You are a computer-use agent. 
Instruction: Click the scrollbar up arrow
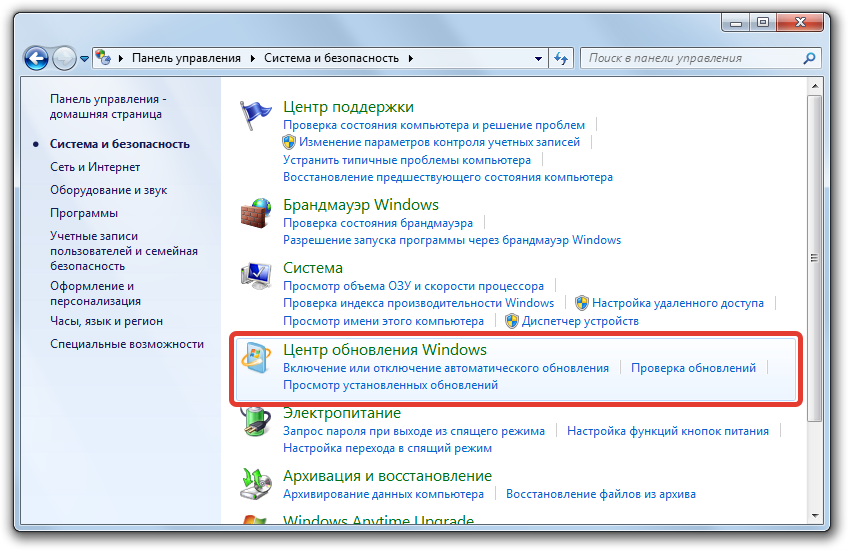pos(814,87)
